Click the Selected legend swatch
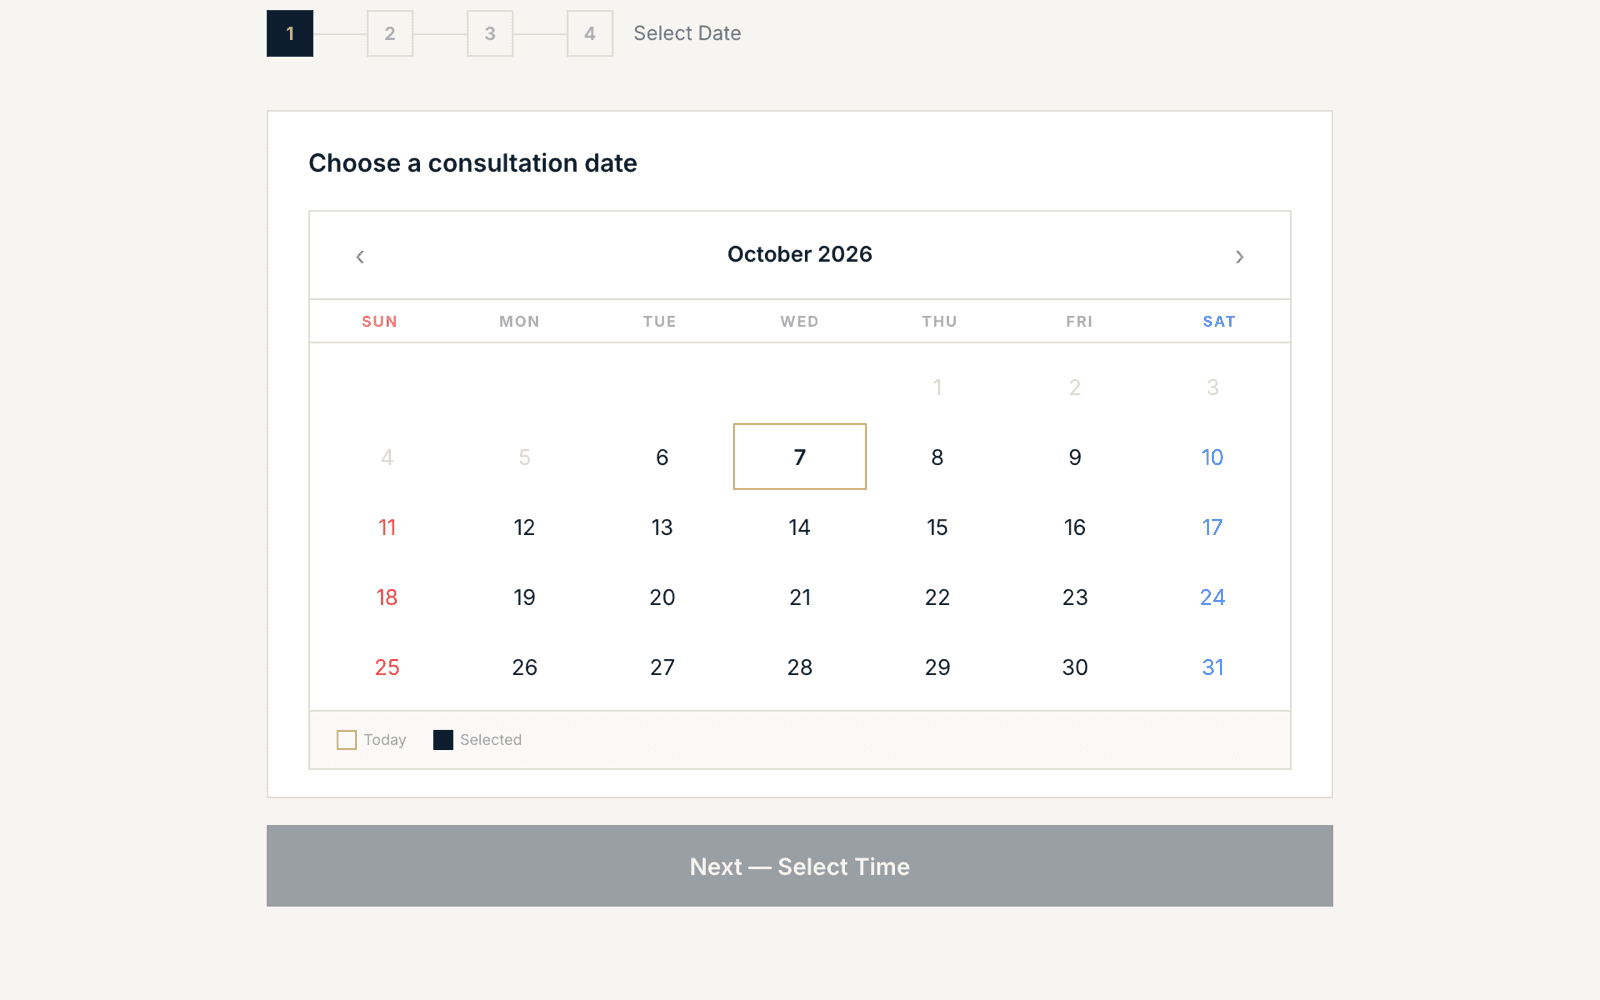This screenshot has width=1600, height=1000. (443, 740)
